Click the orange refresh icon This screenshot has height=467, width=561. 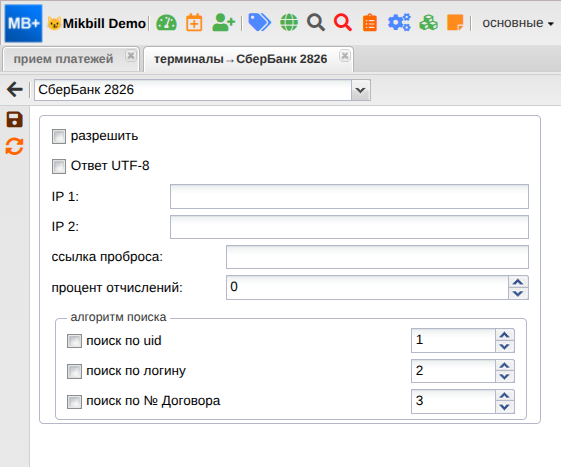tap(14, 147)
